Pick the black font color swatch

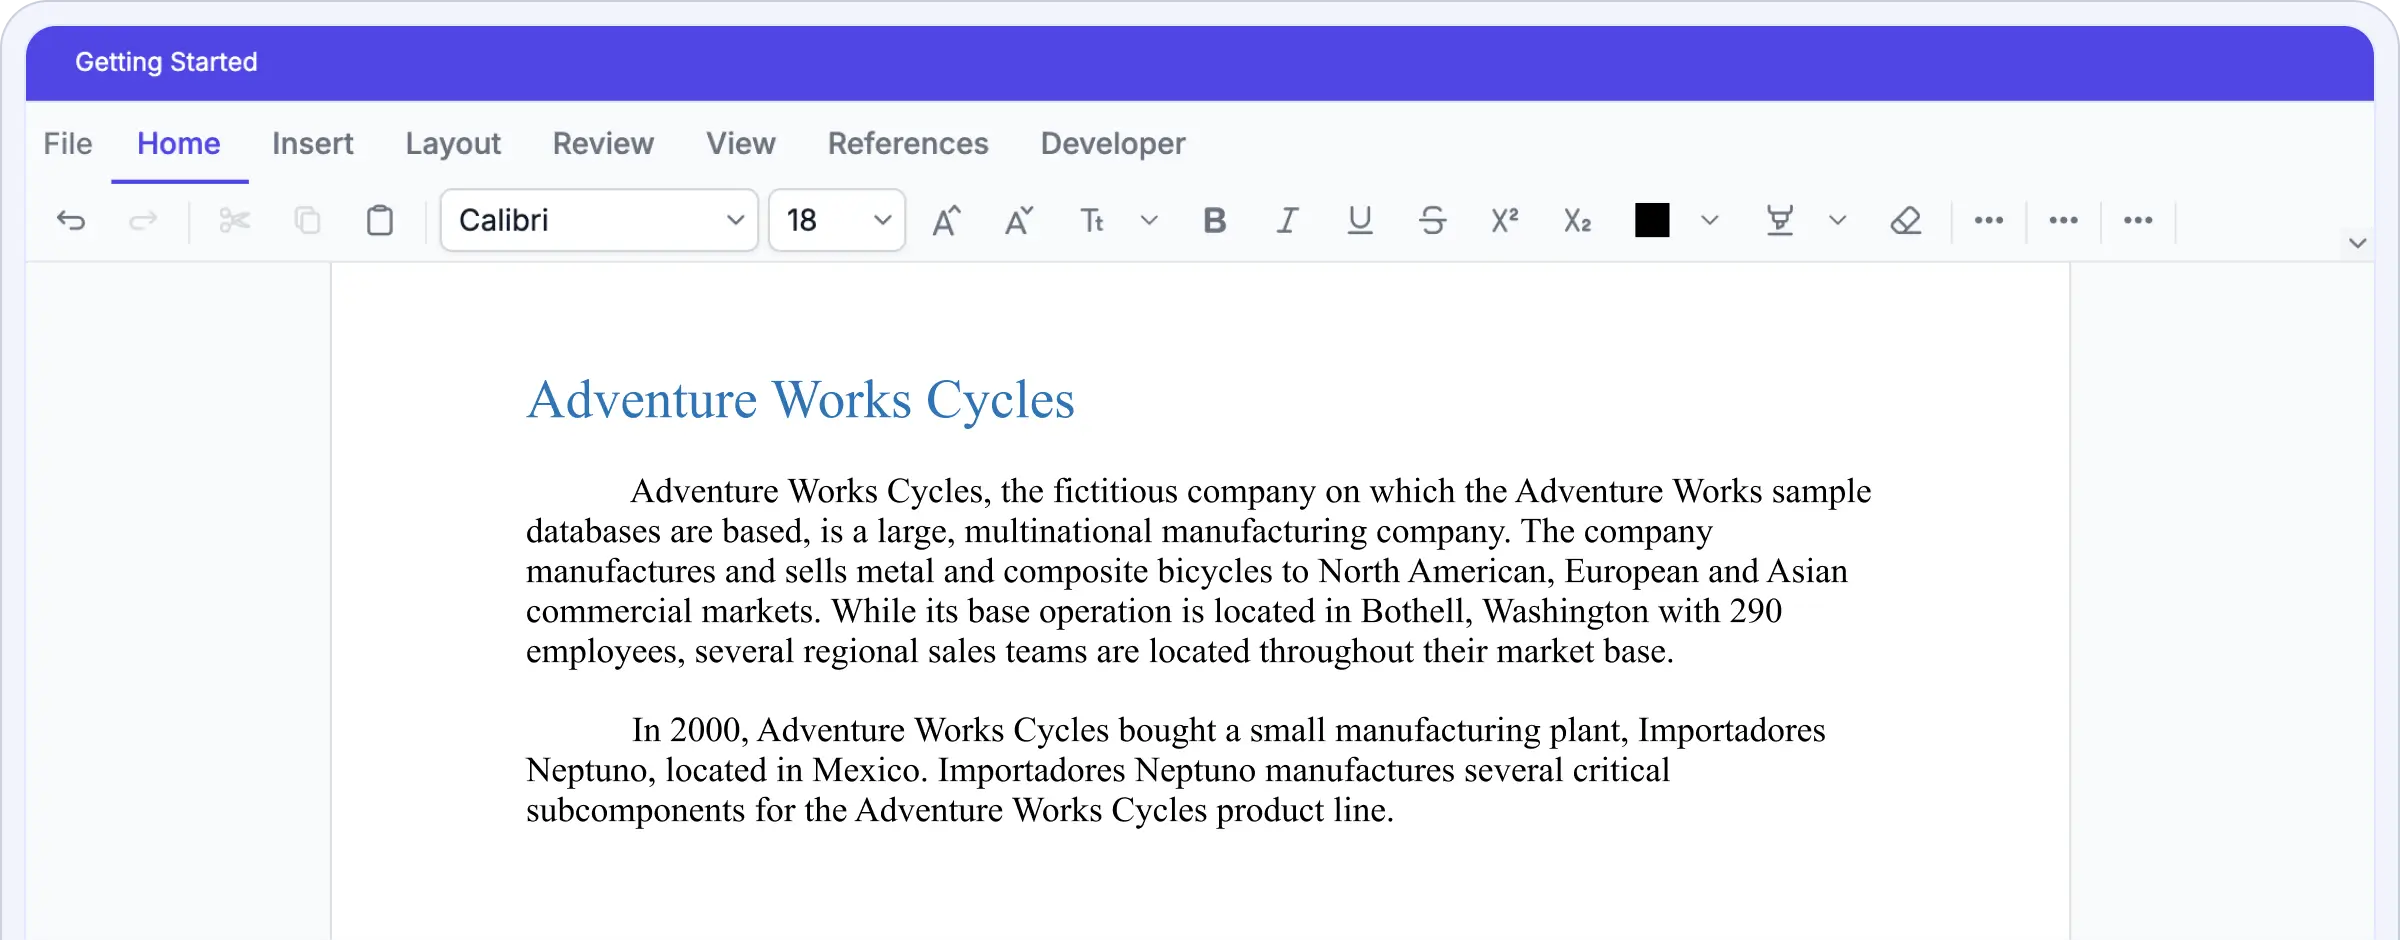tap(1653, 220)
